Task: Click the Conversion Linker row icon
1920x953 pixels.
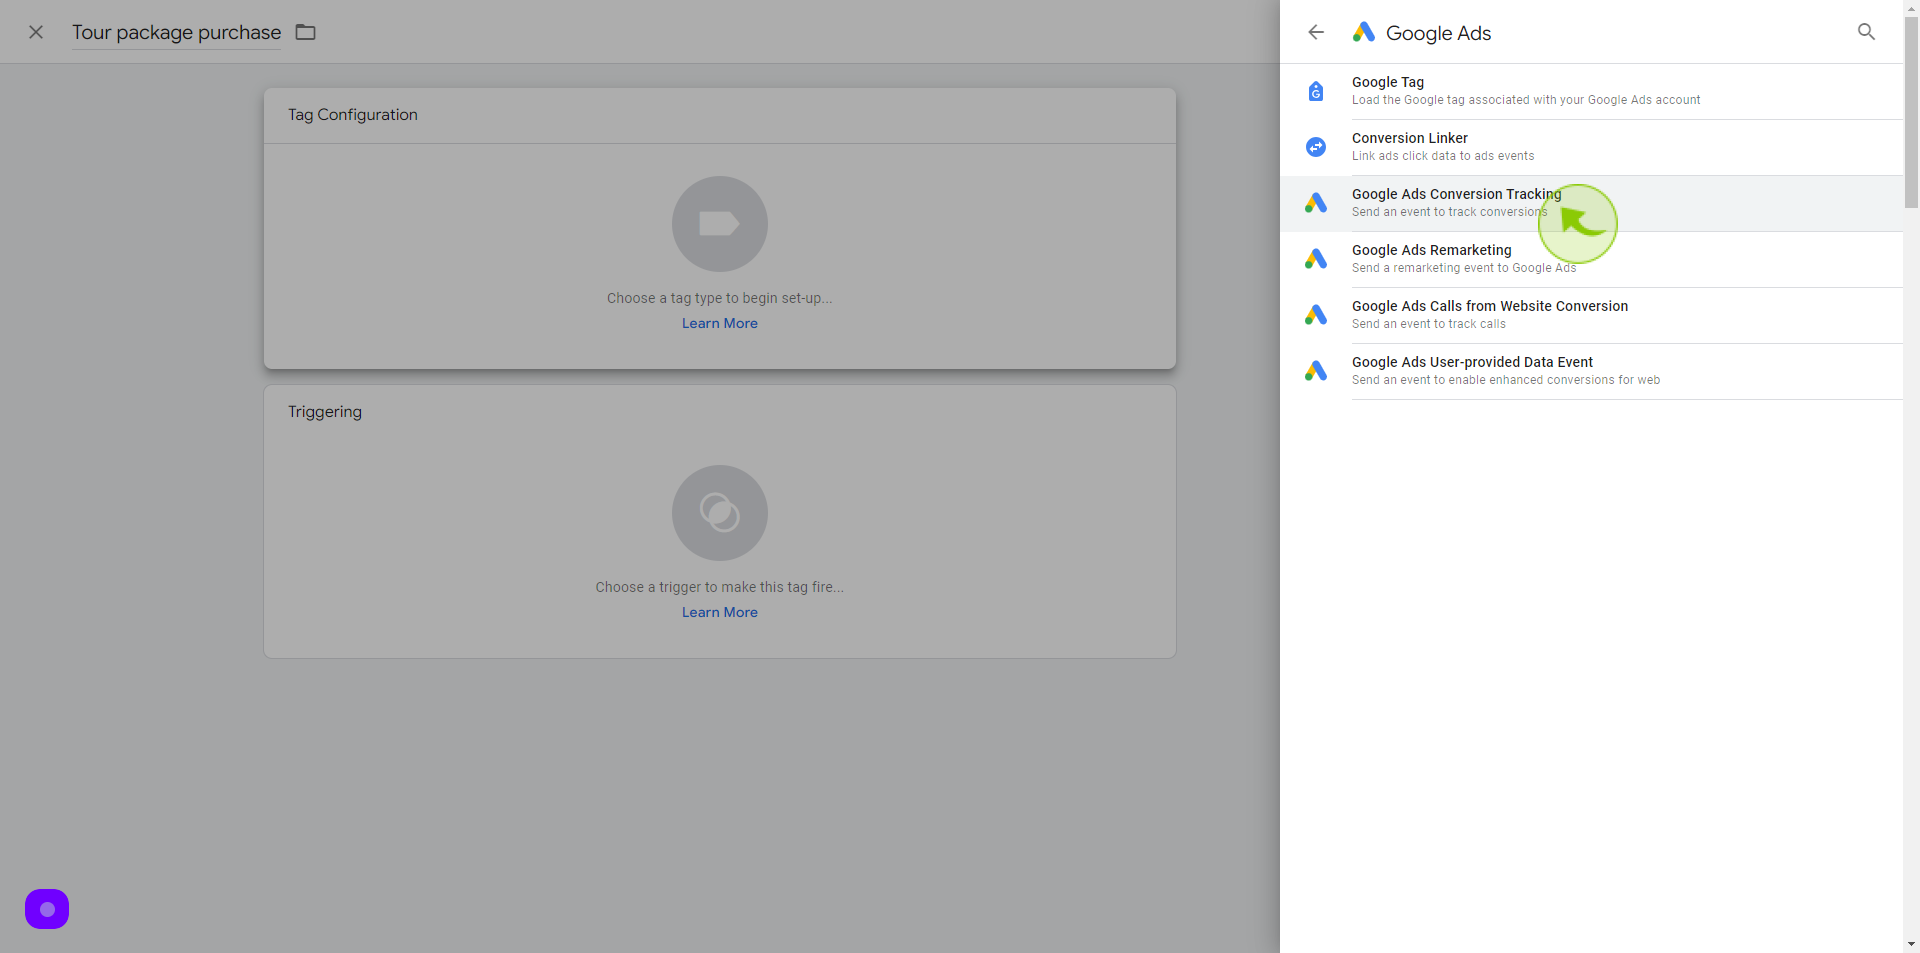Action: tap(1316, 147)
